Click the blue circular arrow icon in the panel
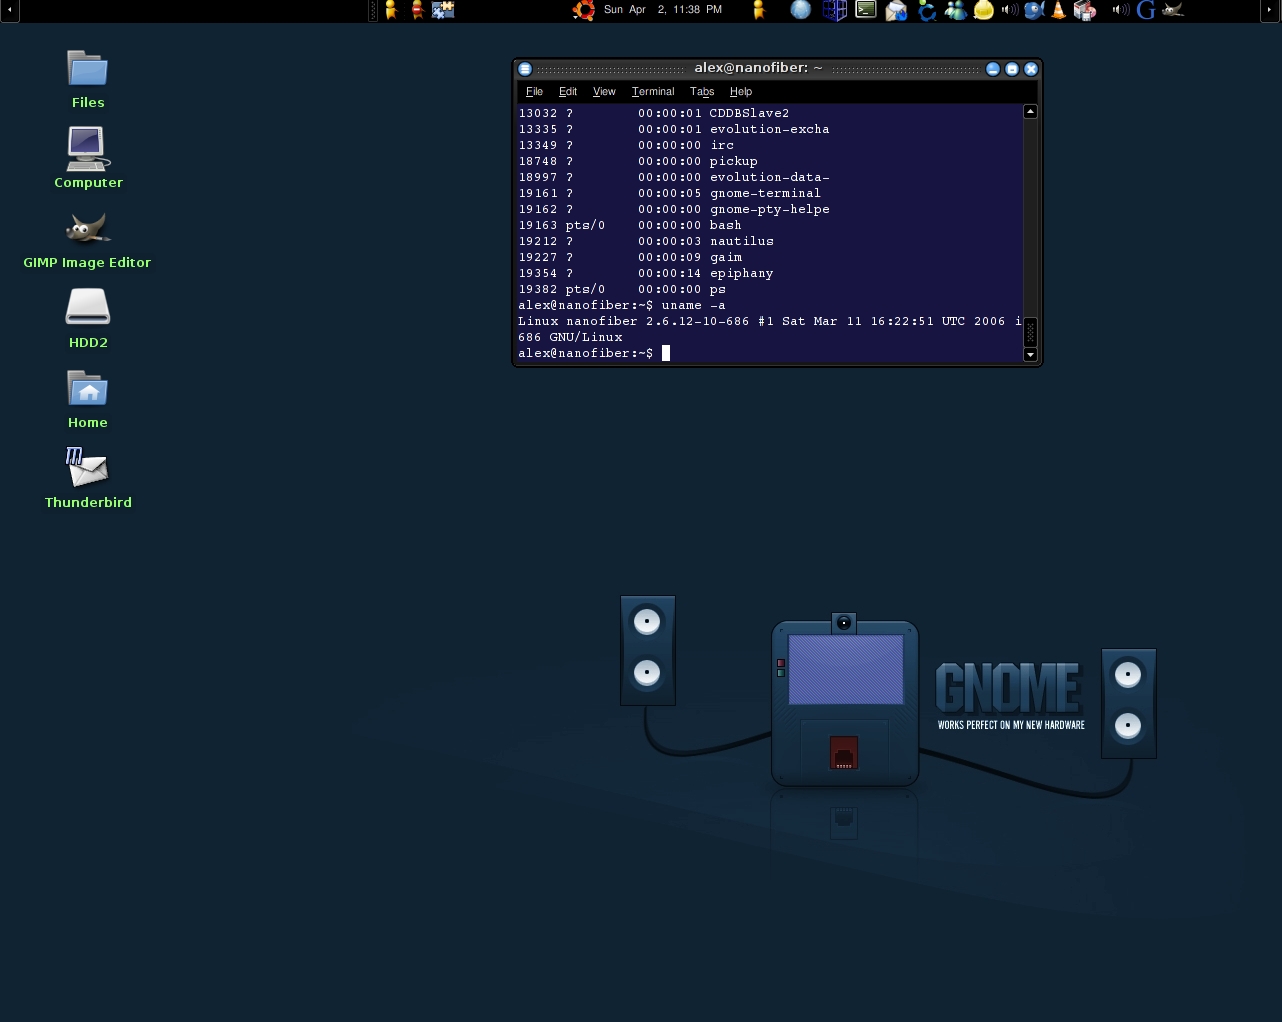The height and width of the screenshot is (1022, 1282). (x=927, y=10)
